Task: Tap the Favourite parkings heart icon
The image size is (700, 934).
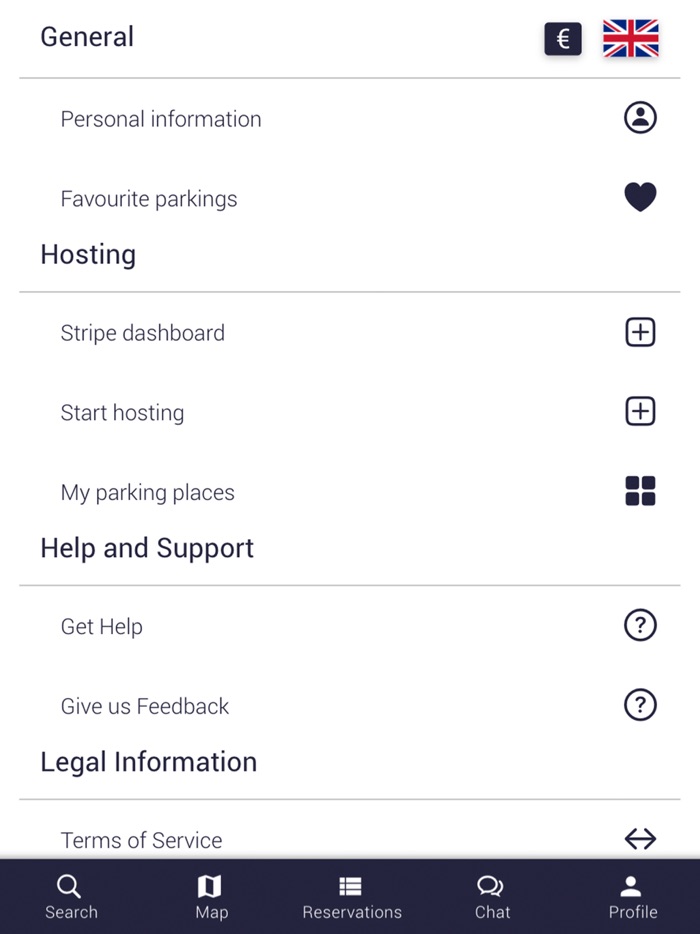Action: (640, 198)
